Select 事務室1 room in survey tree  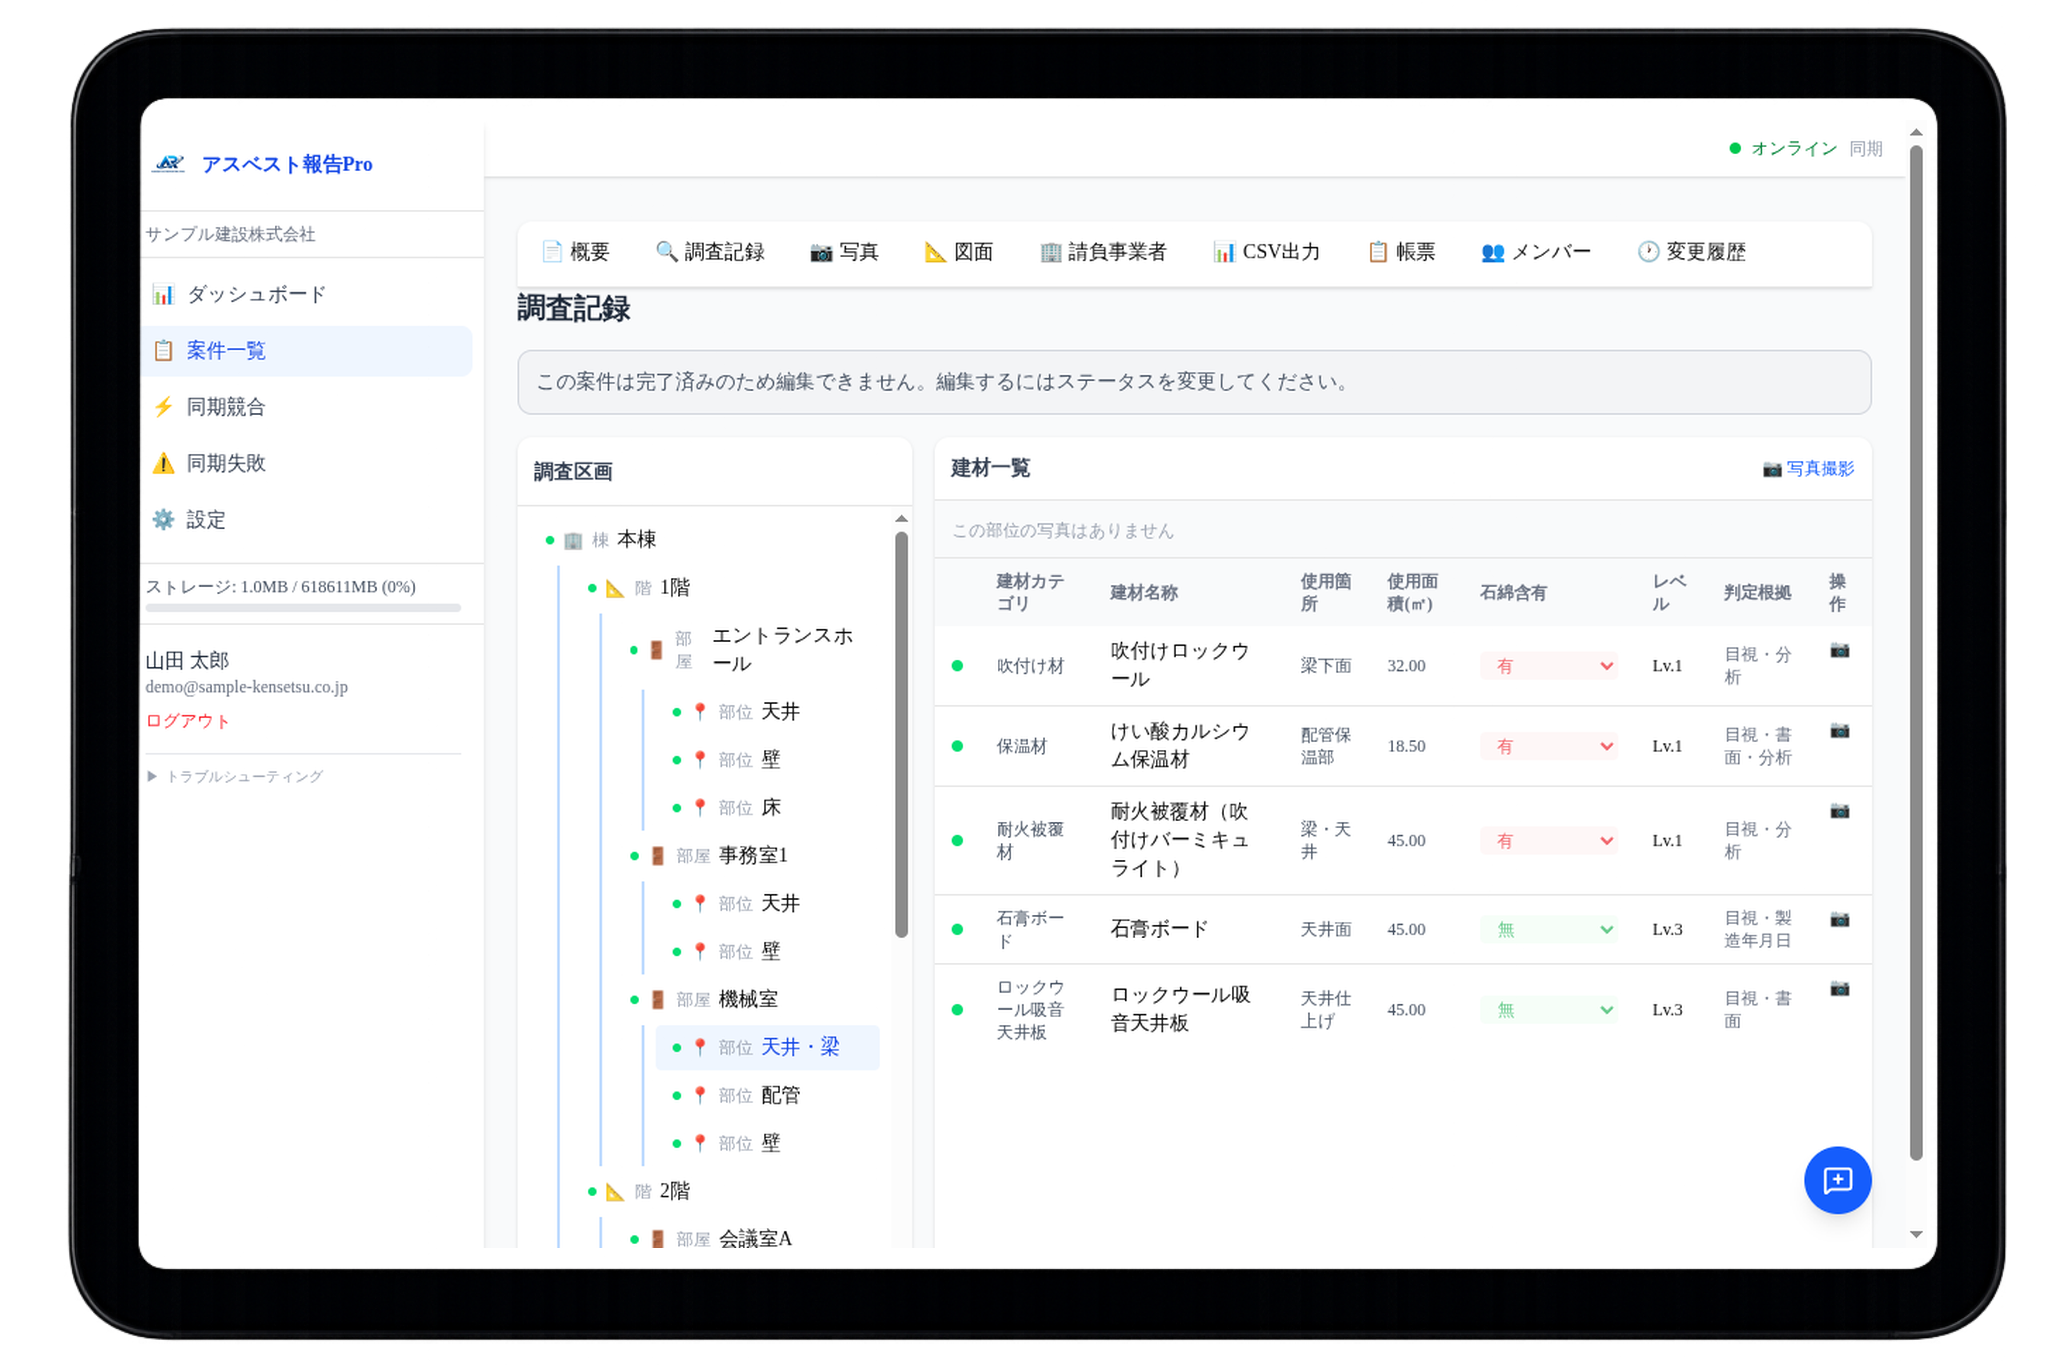pos(753,856)
